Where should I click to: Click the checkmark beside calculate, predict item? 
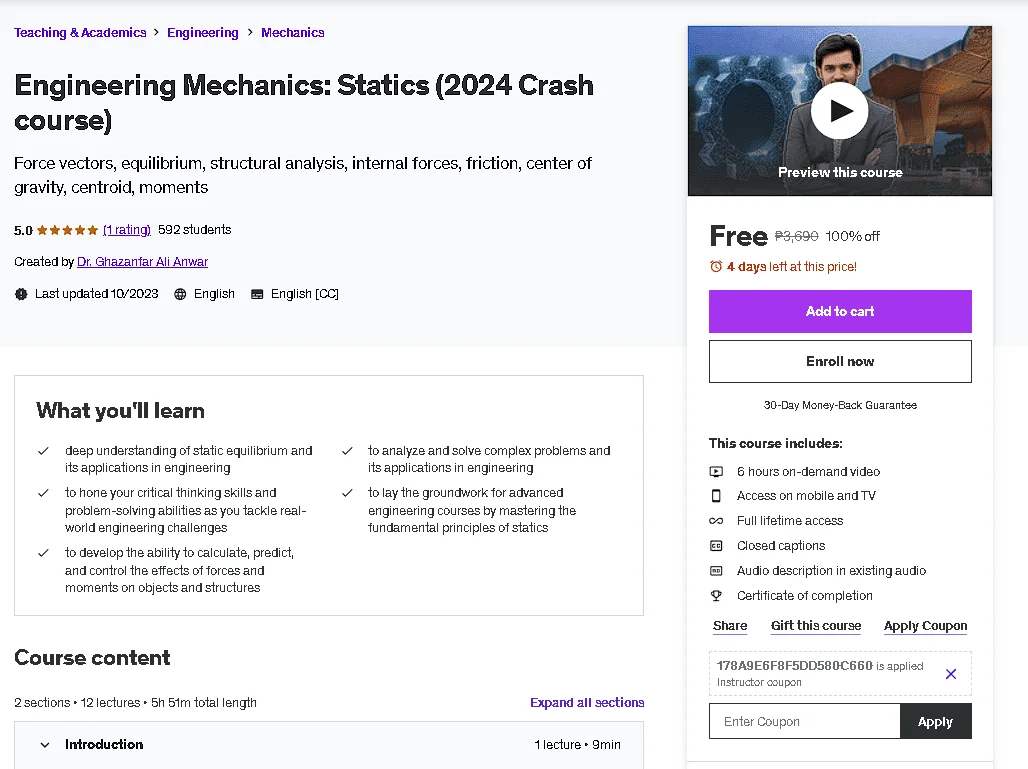43,553
